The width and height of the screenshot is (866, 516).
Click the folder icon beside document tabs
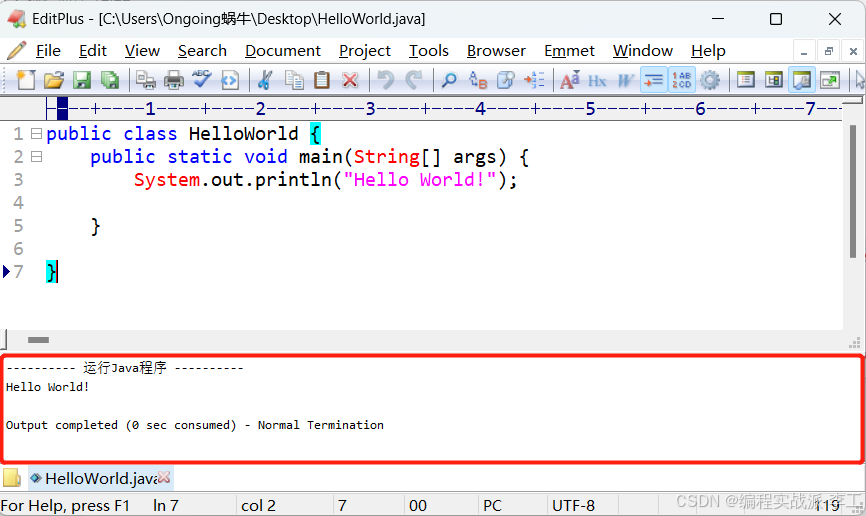click(12, 478)
